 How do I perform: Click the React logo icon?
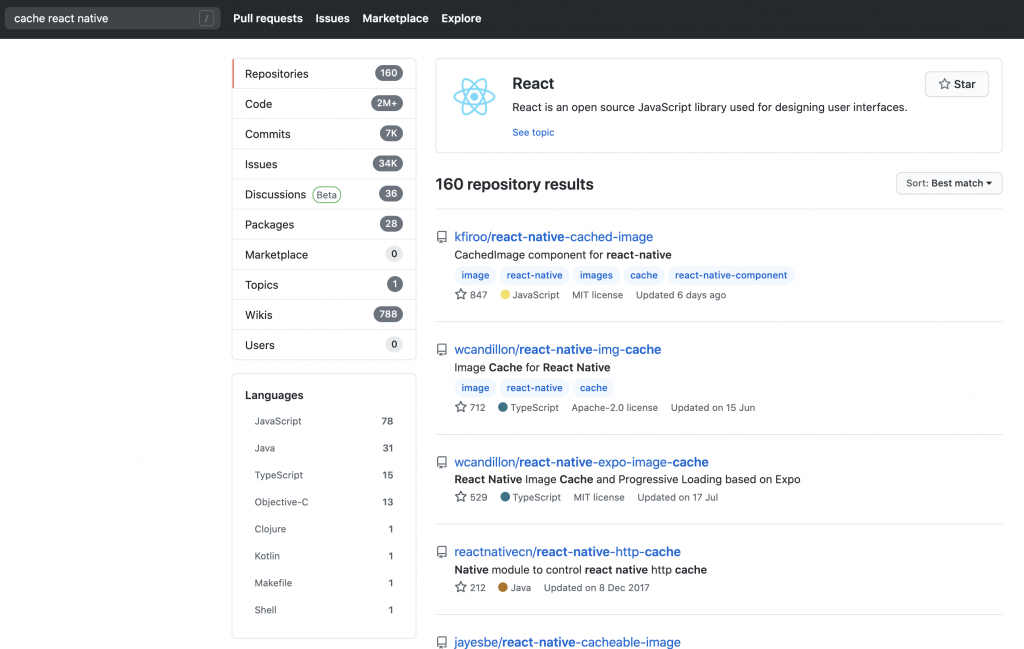(x=474, y=97)
